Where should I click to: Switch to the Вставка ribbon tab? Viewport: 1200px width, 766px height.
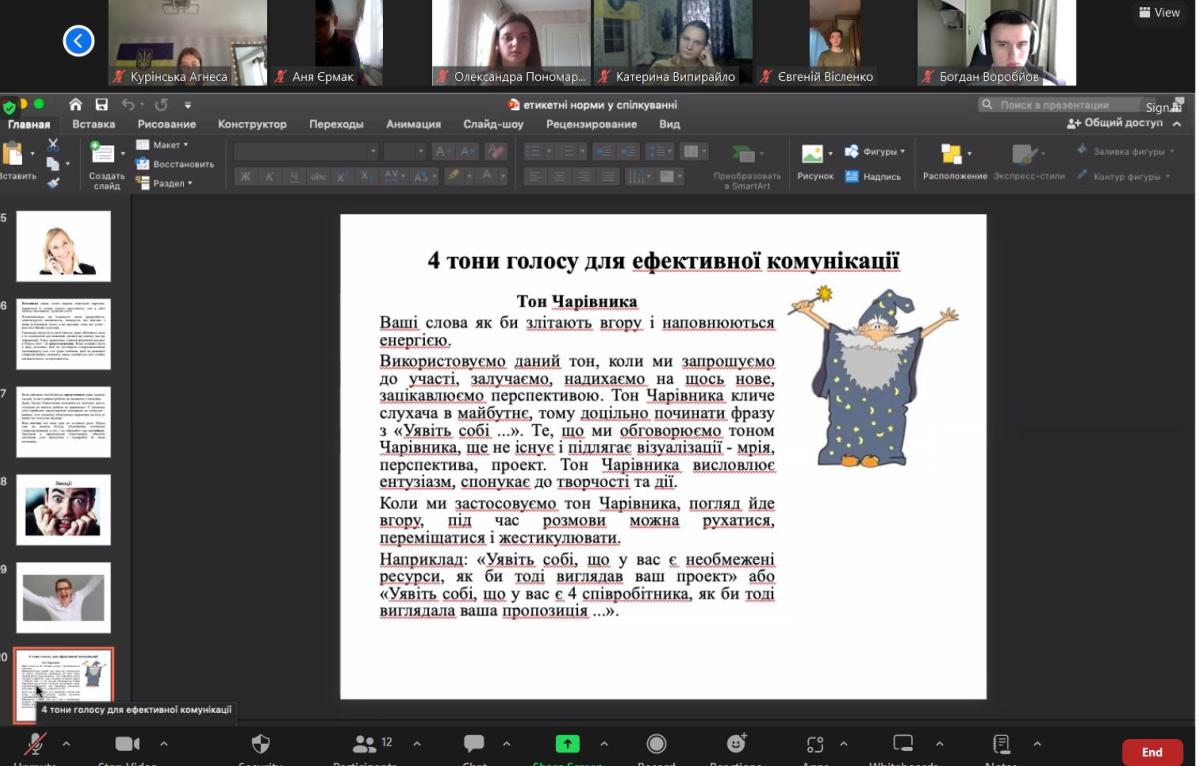[x=93, y=125]
